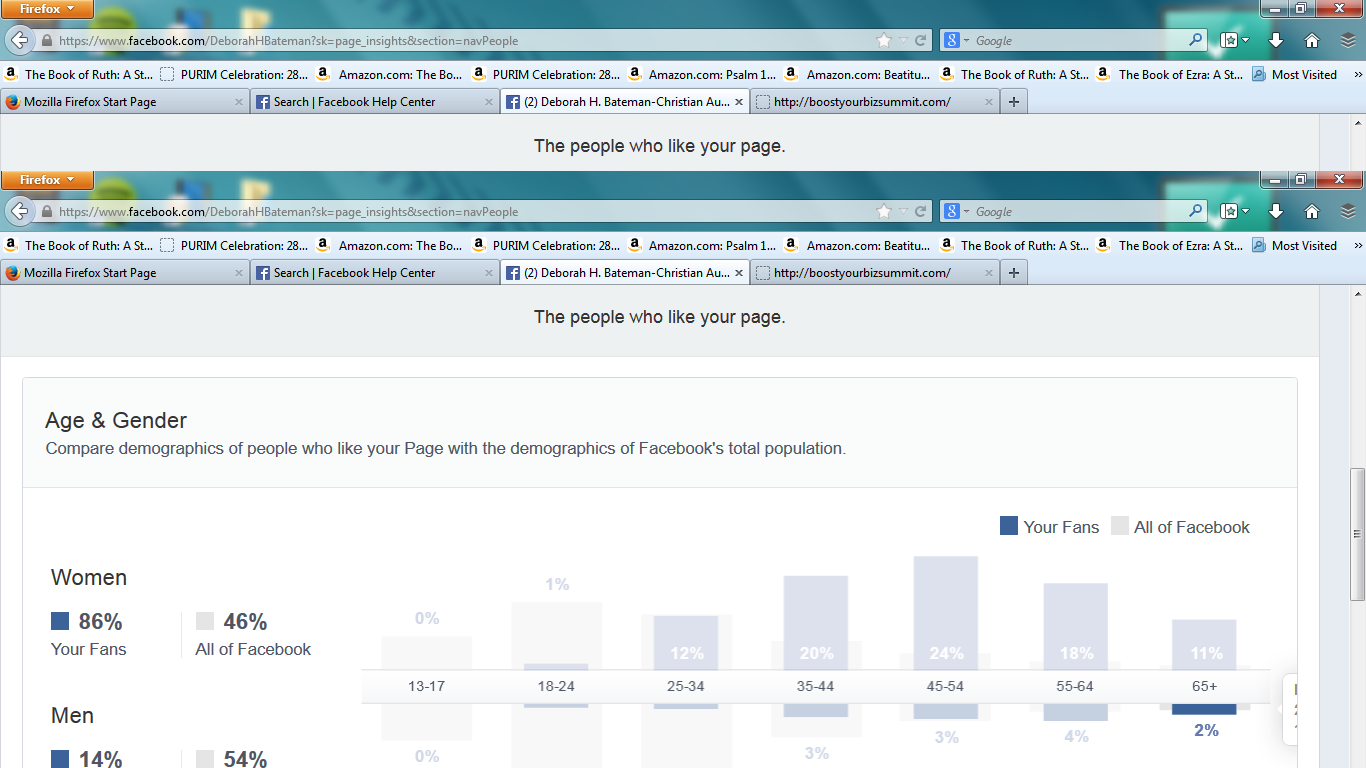Screen dimensions: 1366x768
Task: Open the orange Firefox menu at the very top
Action: click(x=47, y=10)
